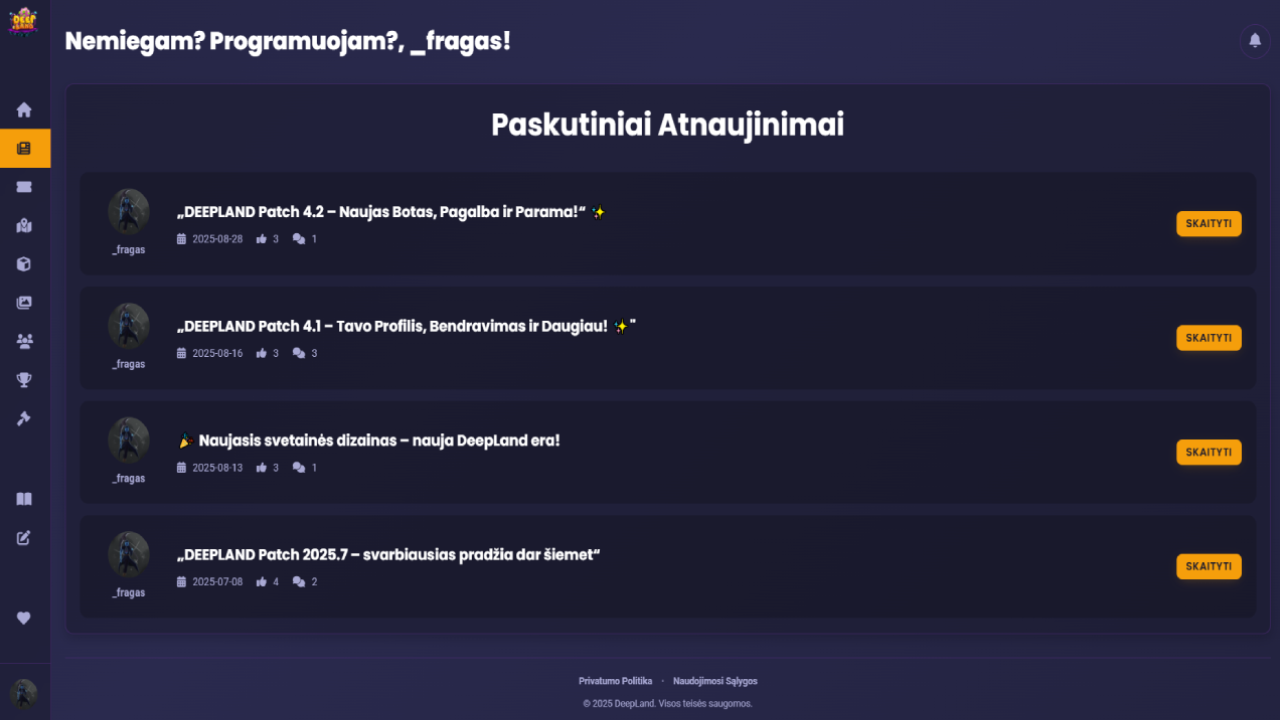
Task: Click the DeepLand logo
Action: 23,22
